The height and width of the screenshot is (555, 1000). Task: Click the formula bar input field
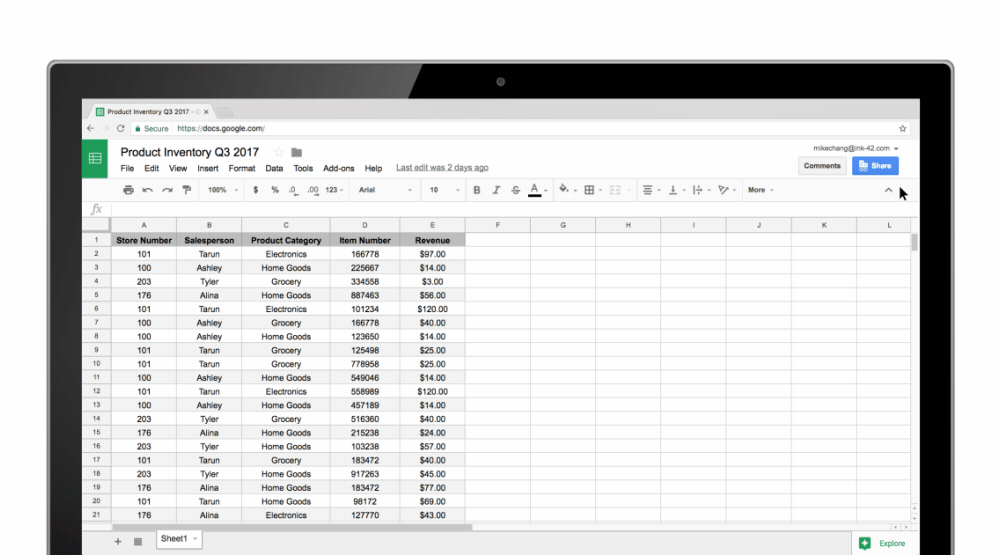coord(500,209)
